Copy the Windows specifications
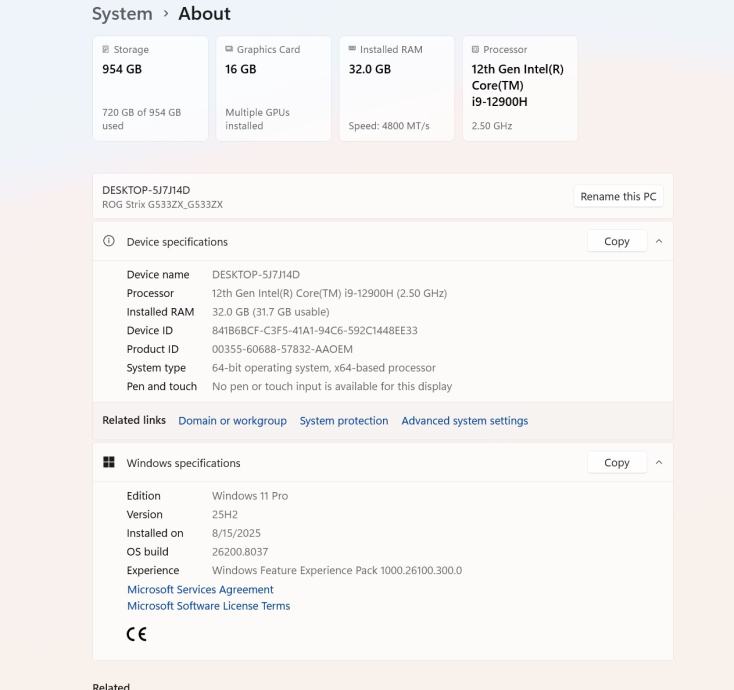The width and height of the screenshot is (734, 690). coord(617,463)
